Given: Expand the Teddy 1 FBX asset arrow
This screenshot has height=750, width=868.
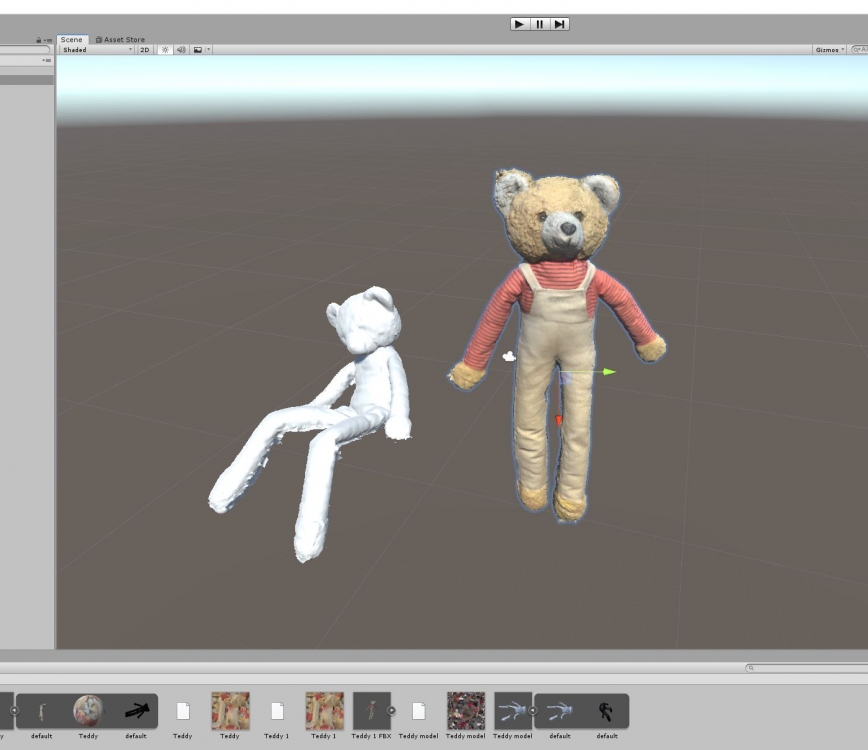Looking at the screenshot, I should [x=392, y=711].
